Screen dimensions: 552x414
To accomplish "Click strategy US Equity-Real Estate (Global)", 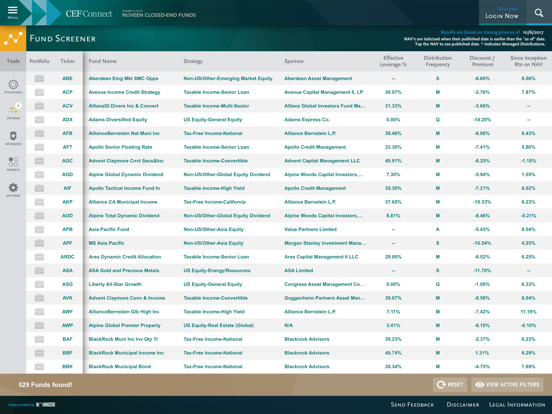I will (219, 325).
